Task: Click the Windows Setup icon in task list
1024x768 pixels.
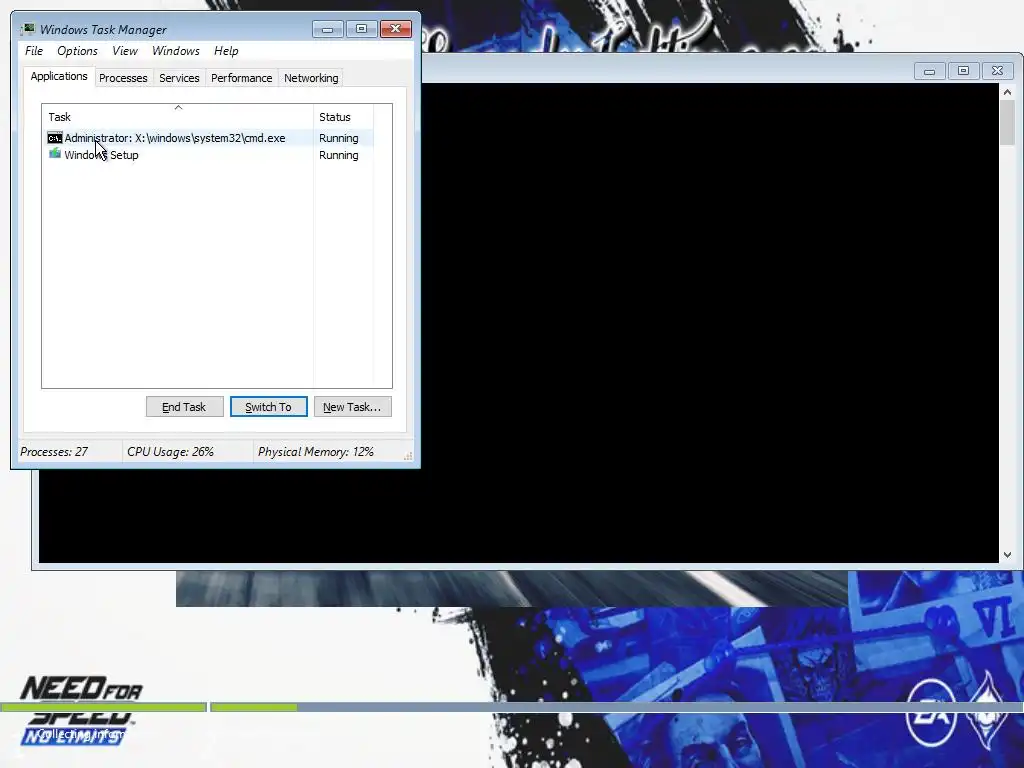Action: click(55, 154)
